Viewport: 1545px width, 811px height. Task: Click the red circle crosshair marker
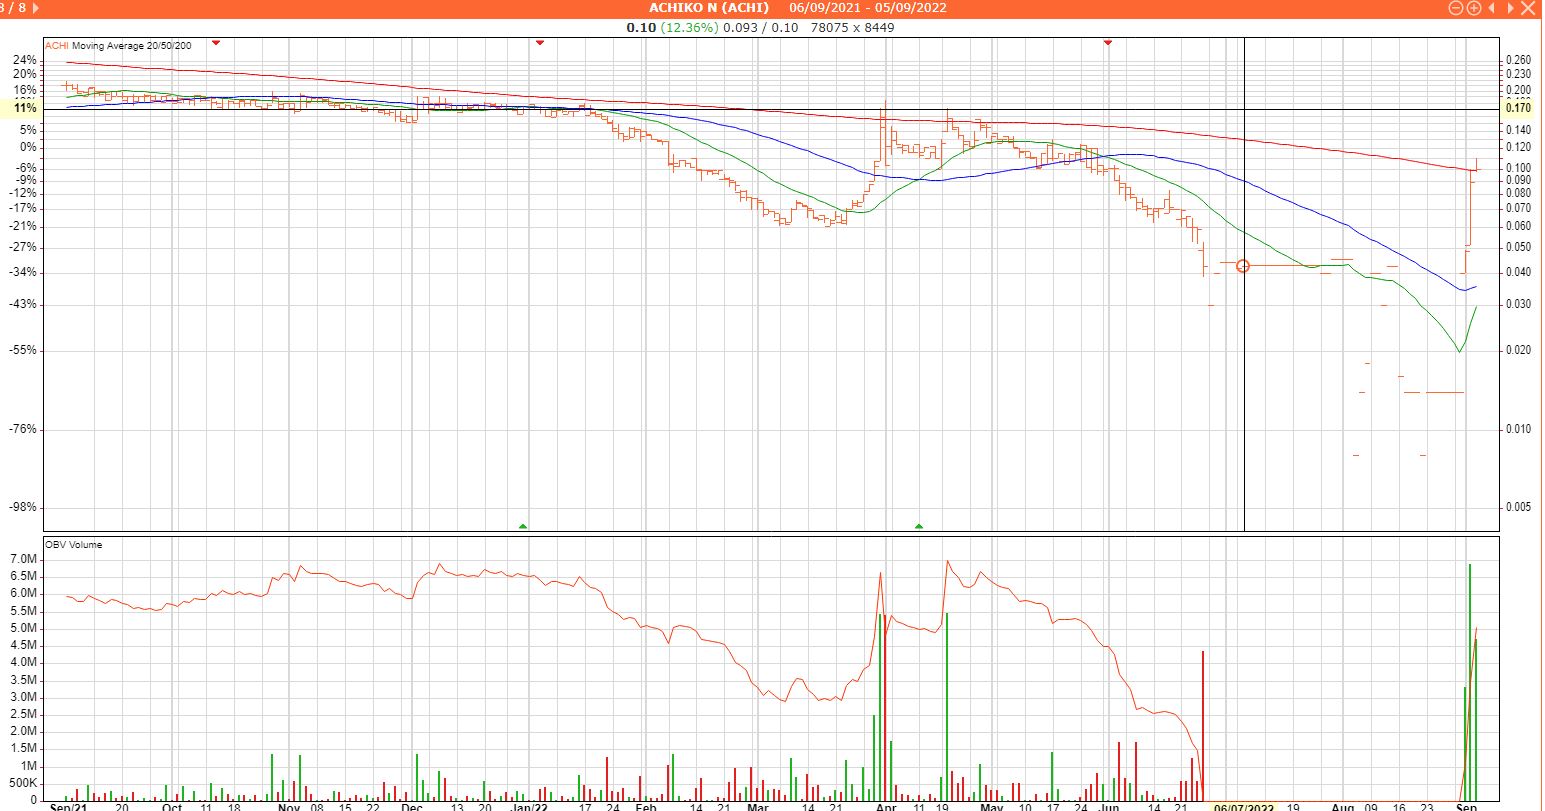[1243, 266]
